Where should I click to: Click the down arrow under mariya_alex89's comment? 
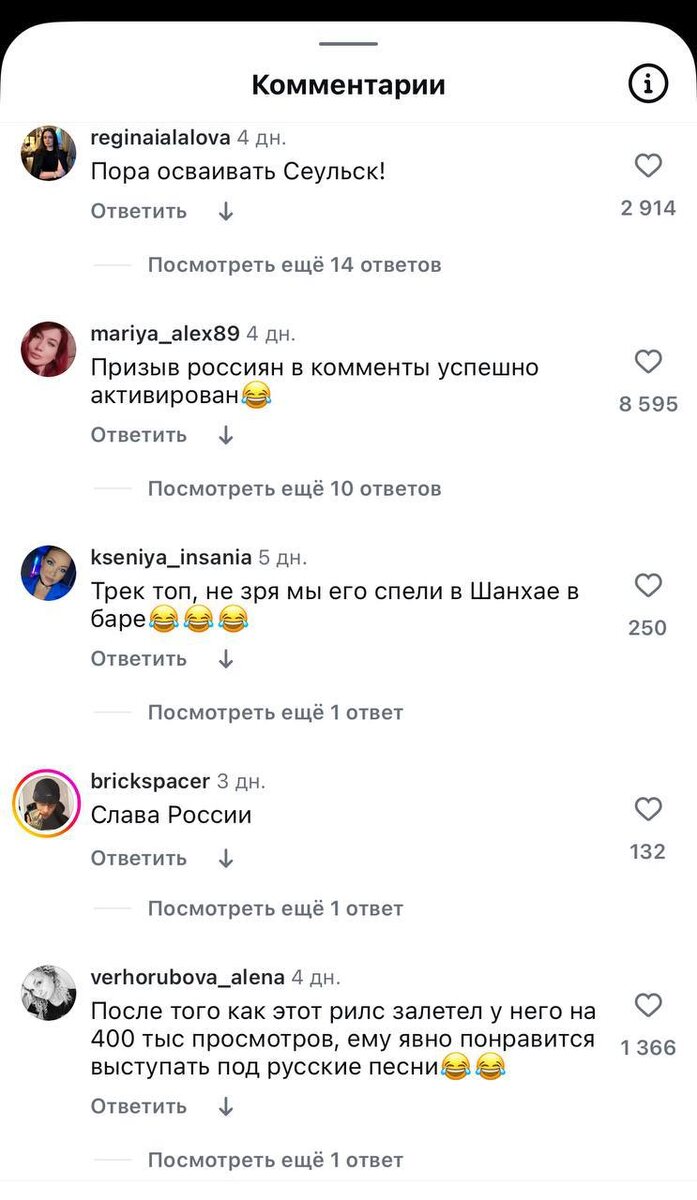pyautogui.click(x=226, y=435)
